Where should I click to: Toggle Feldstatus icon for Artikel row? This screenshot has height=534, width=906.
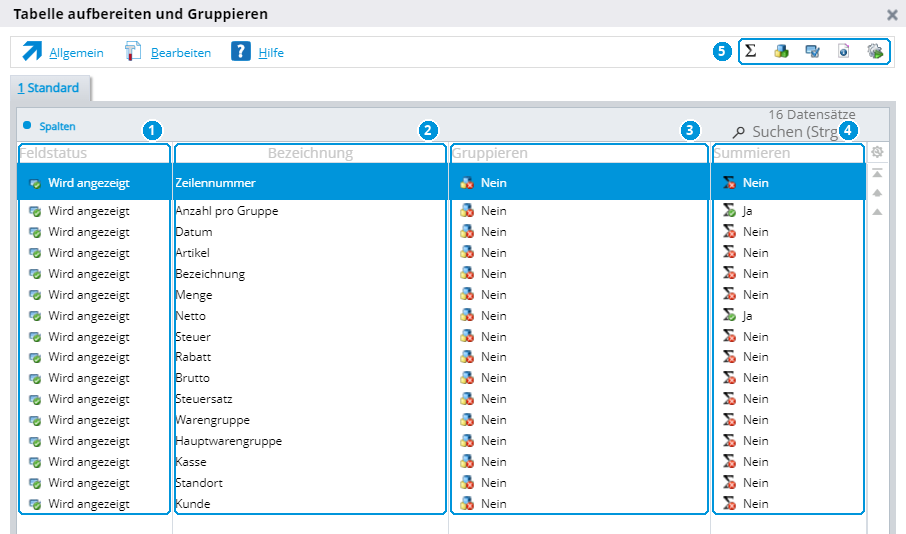point(35,253)
